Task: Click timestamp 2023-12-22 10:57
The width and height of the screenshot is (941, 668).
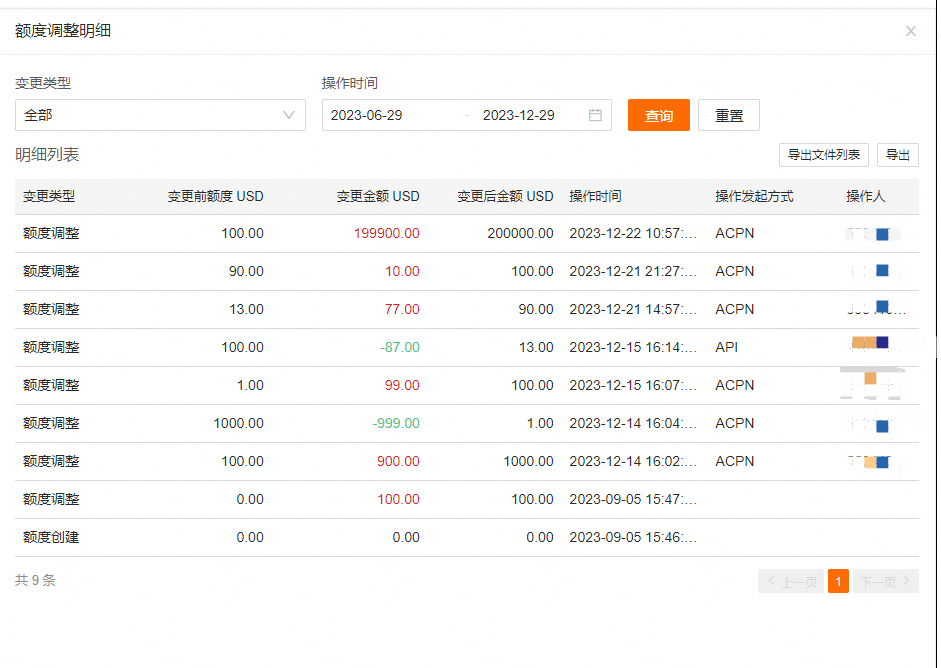Action: pos(633,233)
